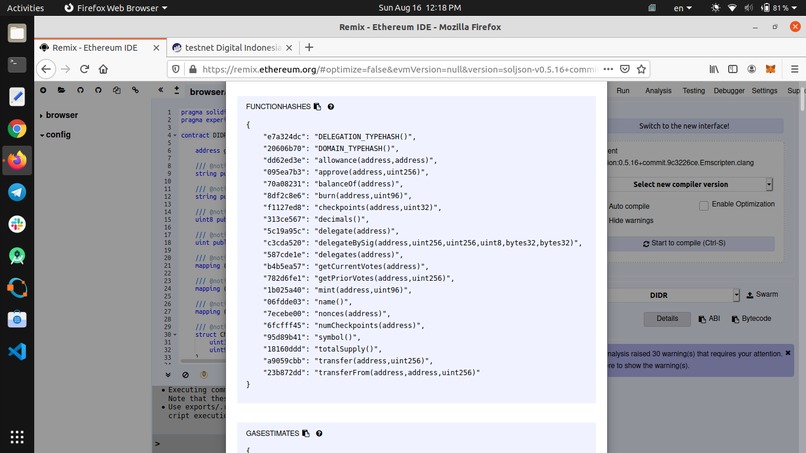Launch Visual Studio Code from dock
Screen dimensions: 806x453
[17, 352]
